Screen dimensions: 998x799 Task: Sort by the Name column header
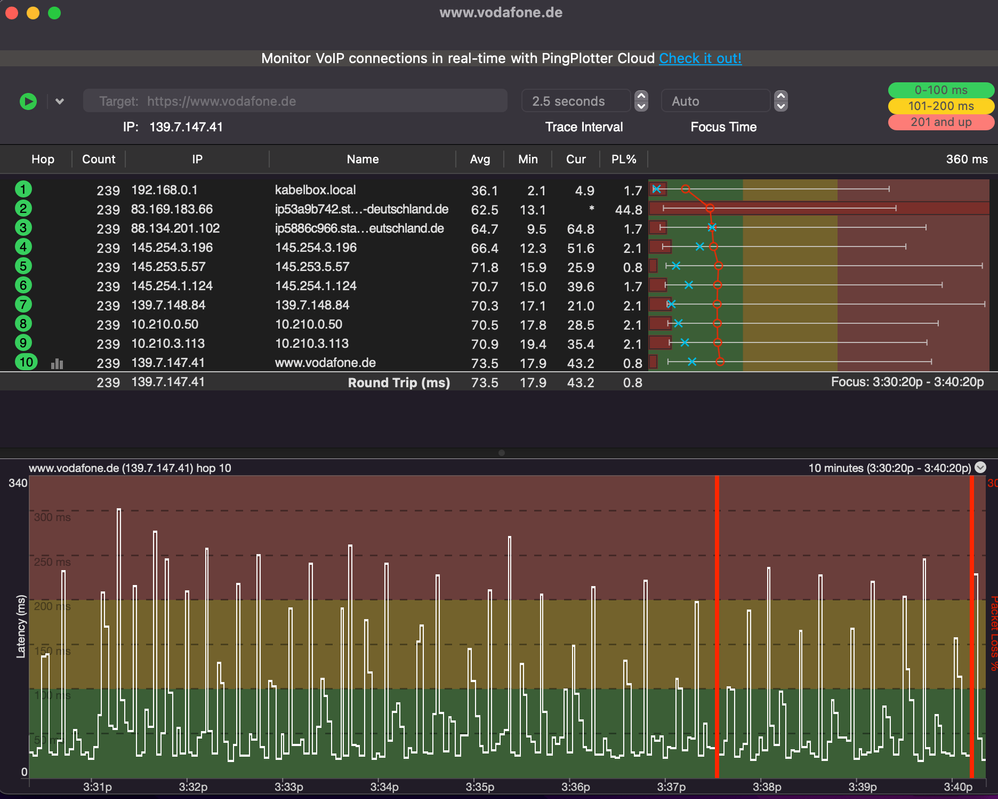point(363,159)
